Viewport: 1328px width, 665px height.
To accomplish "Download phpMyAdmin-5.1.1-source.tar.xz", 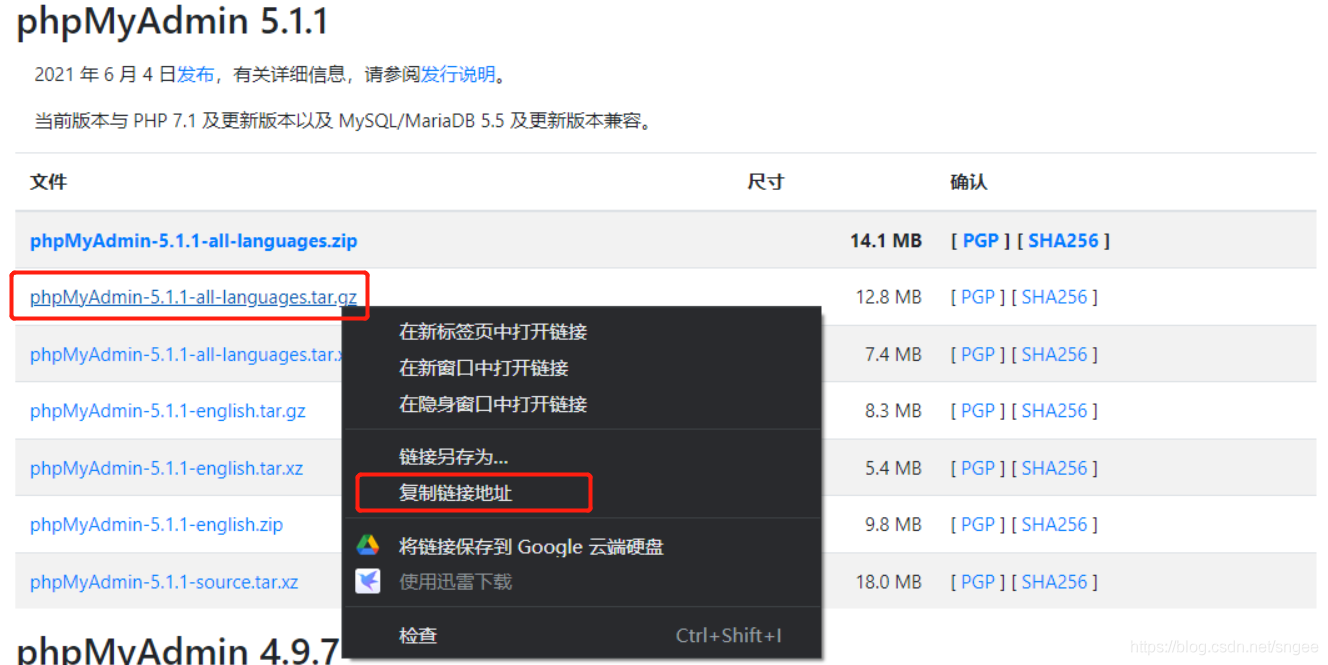I will [164, 582].
